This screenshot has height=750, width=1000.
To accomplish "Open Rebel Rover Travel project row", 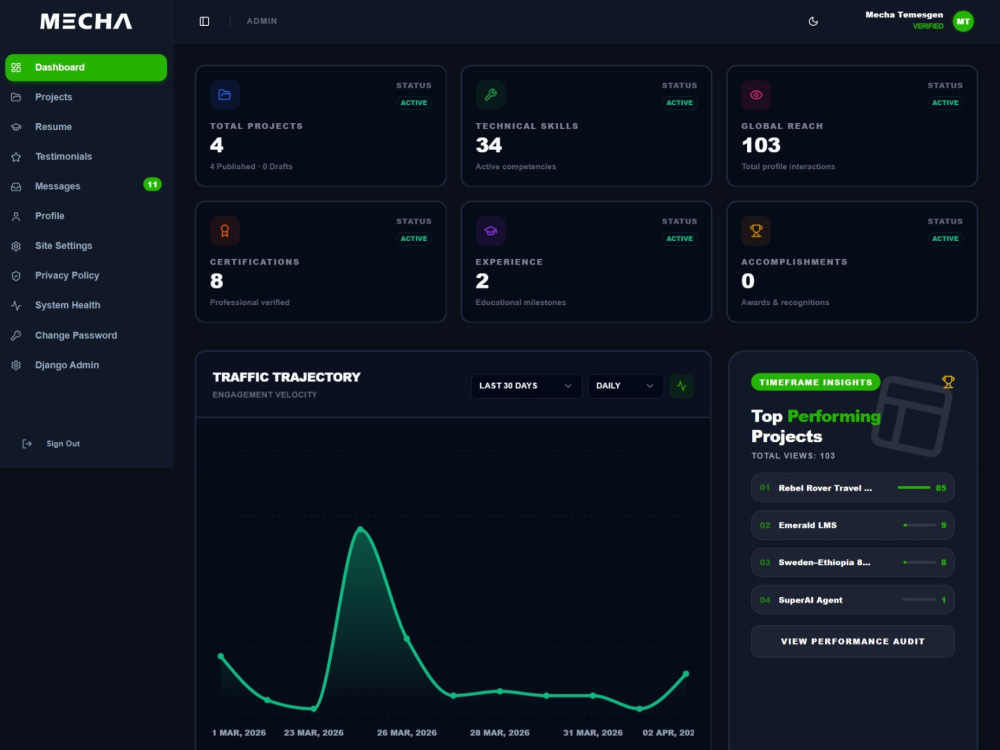I will point(853,488).
